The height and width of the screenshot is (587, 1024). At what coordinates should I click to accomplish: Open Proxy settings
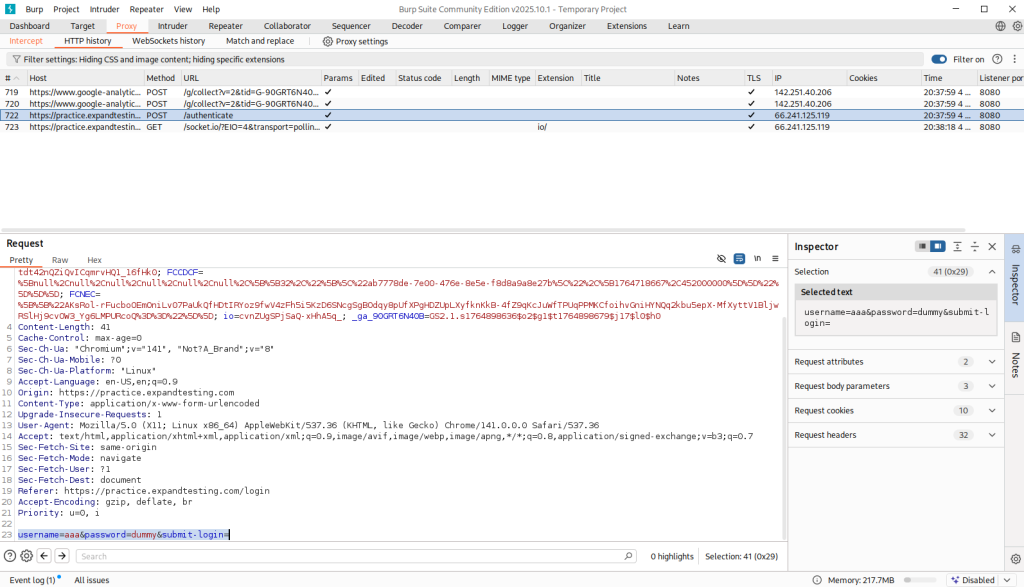[355, 42]
